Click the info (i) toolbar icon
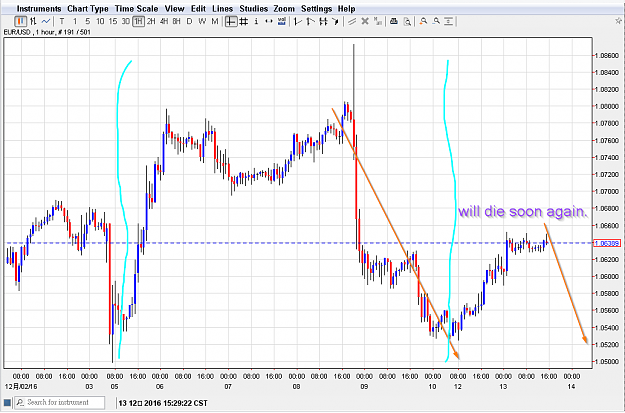 [x=256, y=21]
